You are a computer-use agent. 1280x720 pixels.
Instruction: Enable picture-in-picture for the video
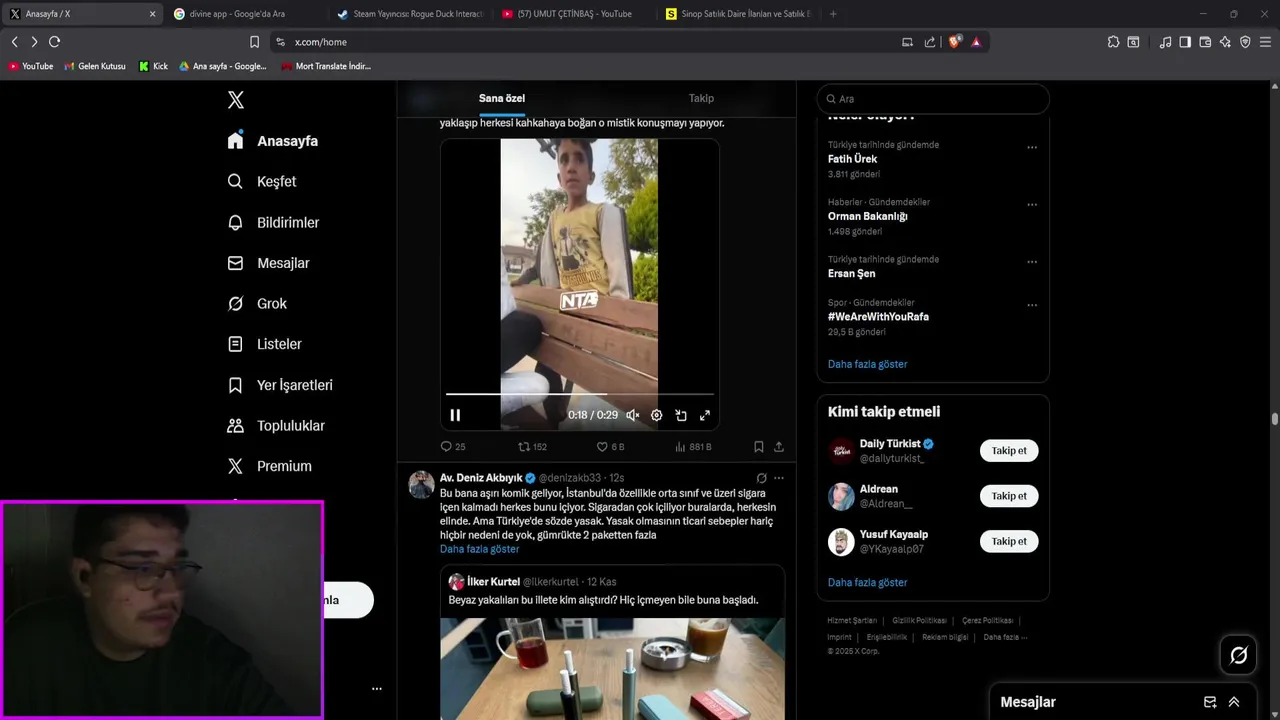[x=680, y=415]
